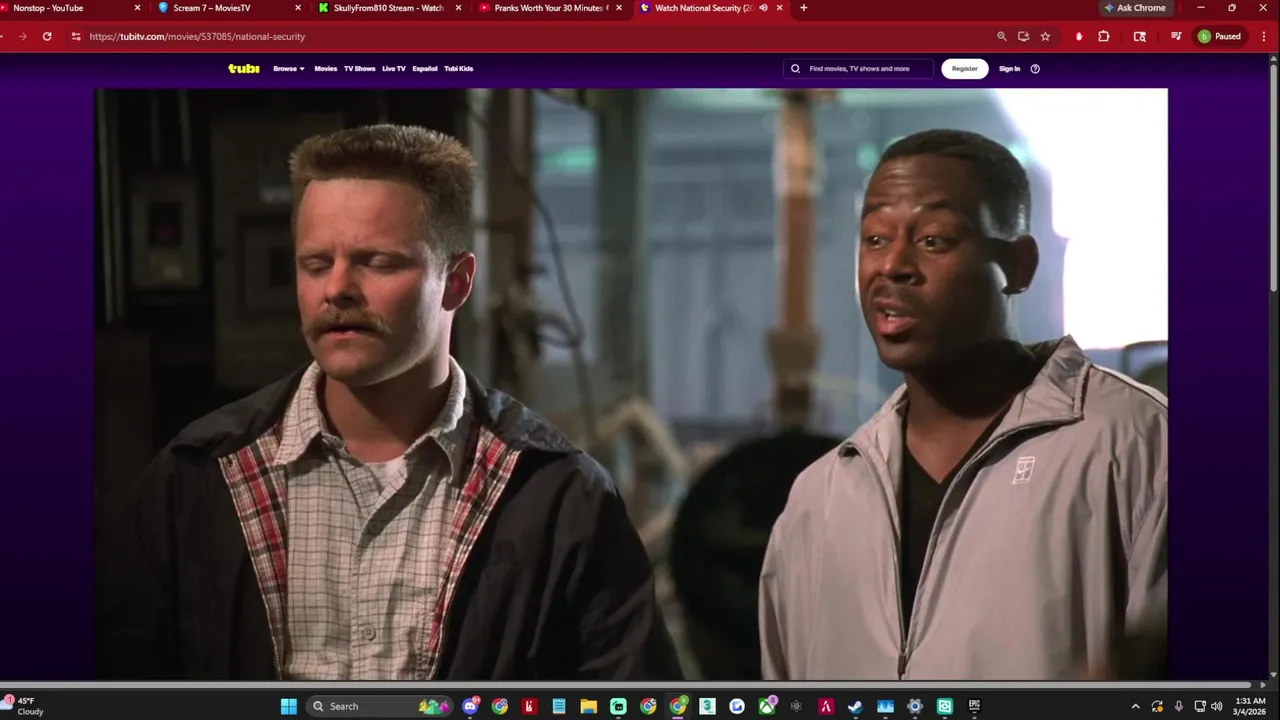This screenshot has height=720, width=1280.
Task: Click the Ask Chrome button
Action: [1135, 8]
